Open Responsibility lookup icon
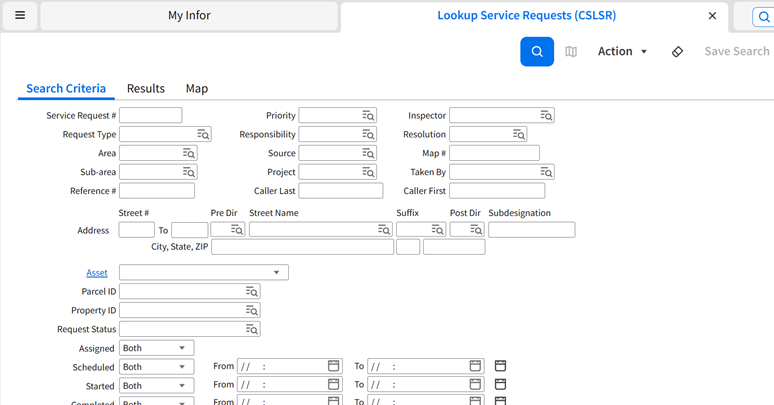 coord(368,134)
